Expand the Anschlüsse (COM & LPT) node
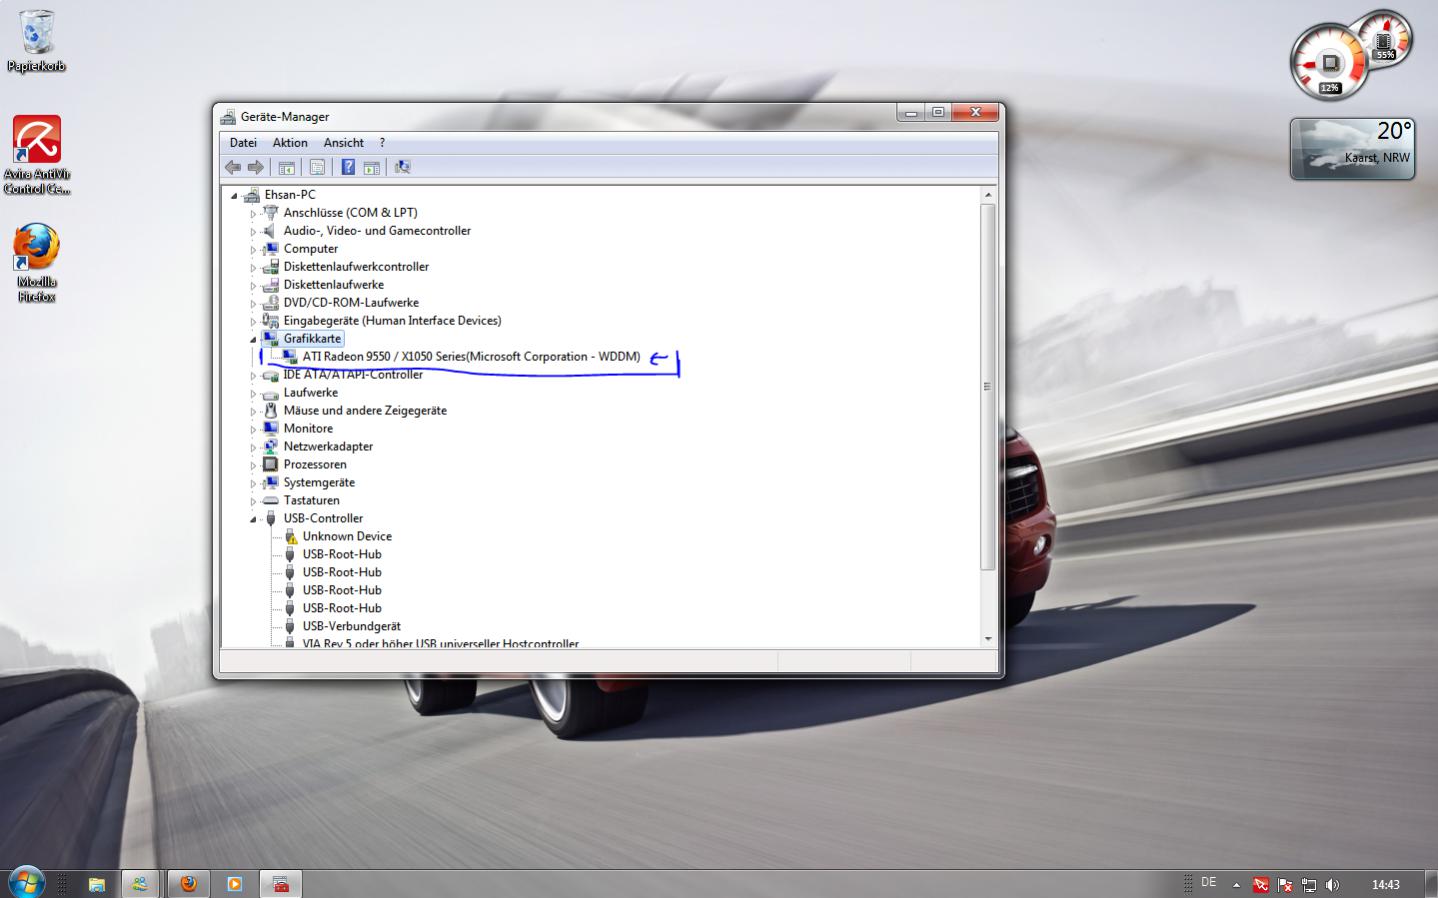This screenshot has height=898, width=1438. pyautogui.click(x=253, y=214)
